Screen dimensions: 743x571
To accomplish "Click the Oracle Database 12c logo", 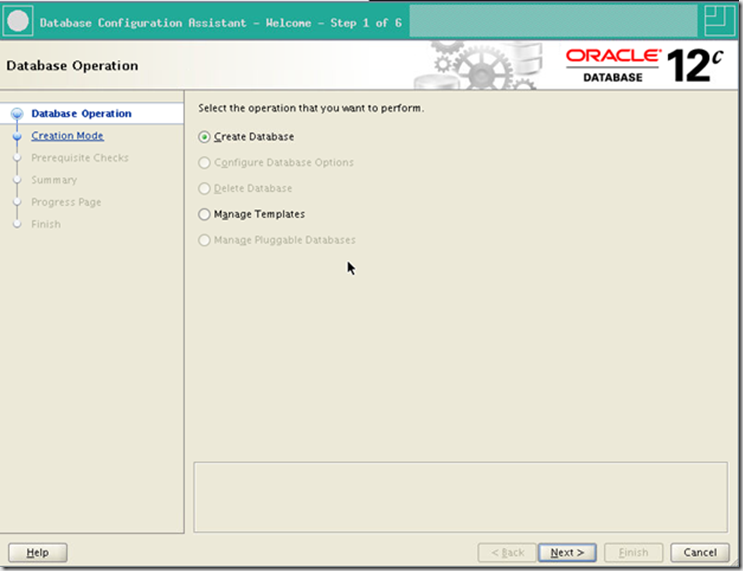I will pos(644,65).
